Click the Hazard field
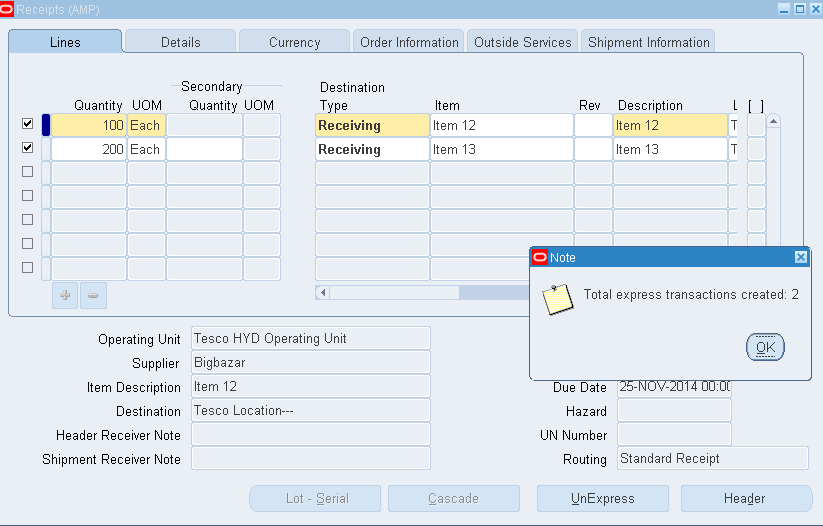This screenshot has width=823, height=526. click(674, 411)
